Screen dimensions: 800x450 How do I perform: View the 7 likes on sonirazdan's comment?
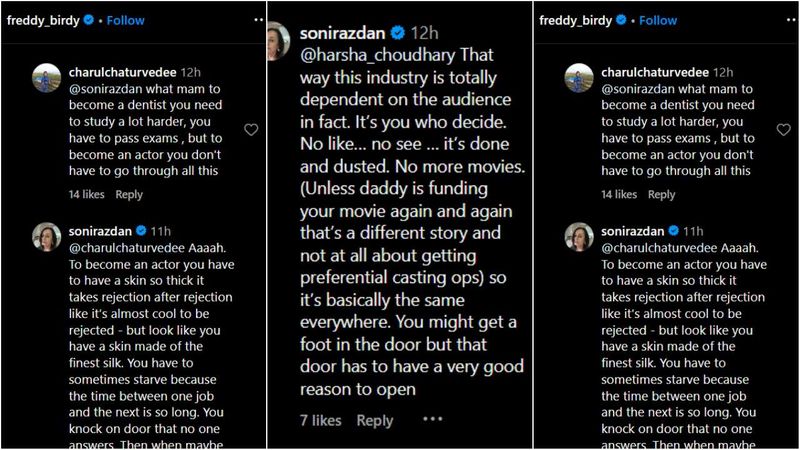[321, 421]
